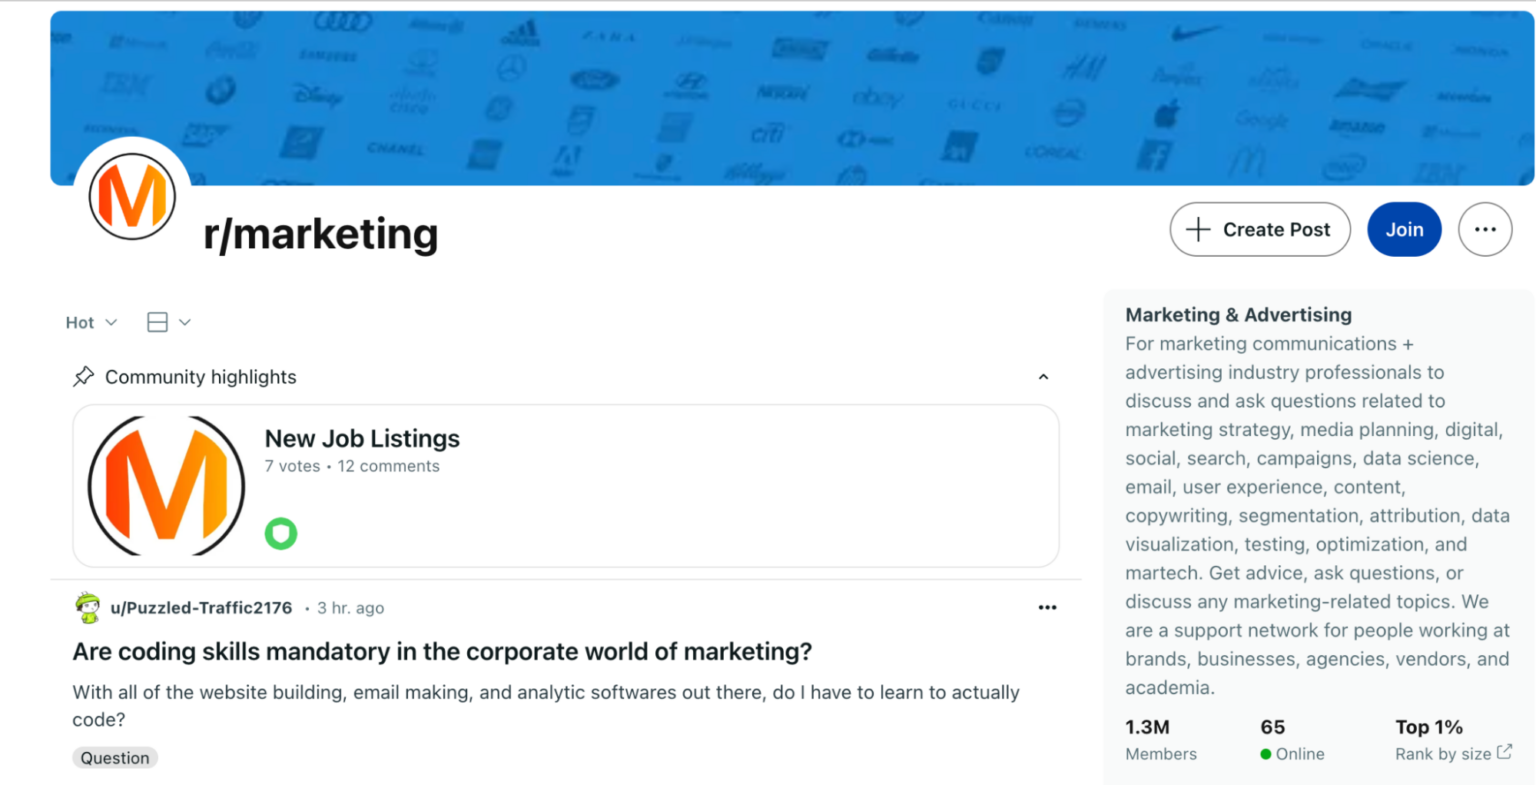Click the green online status indicator on the highlight

point(281,533)
